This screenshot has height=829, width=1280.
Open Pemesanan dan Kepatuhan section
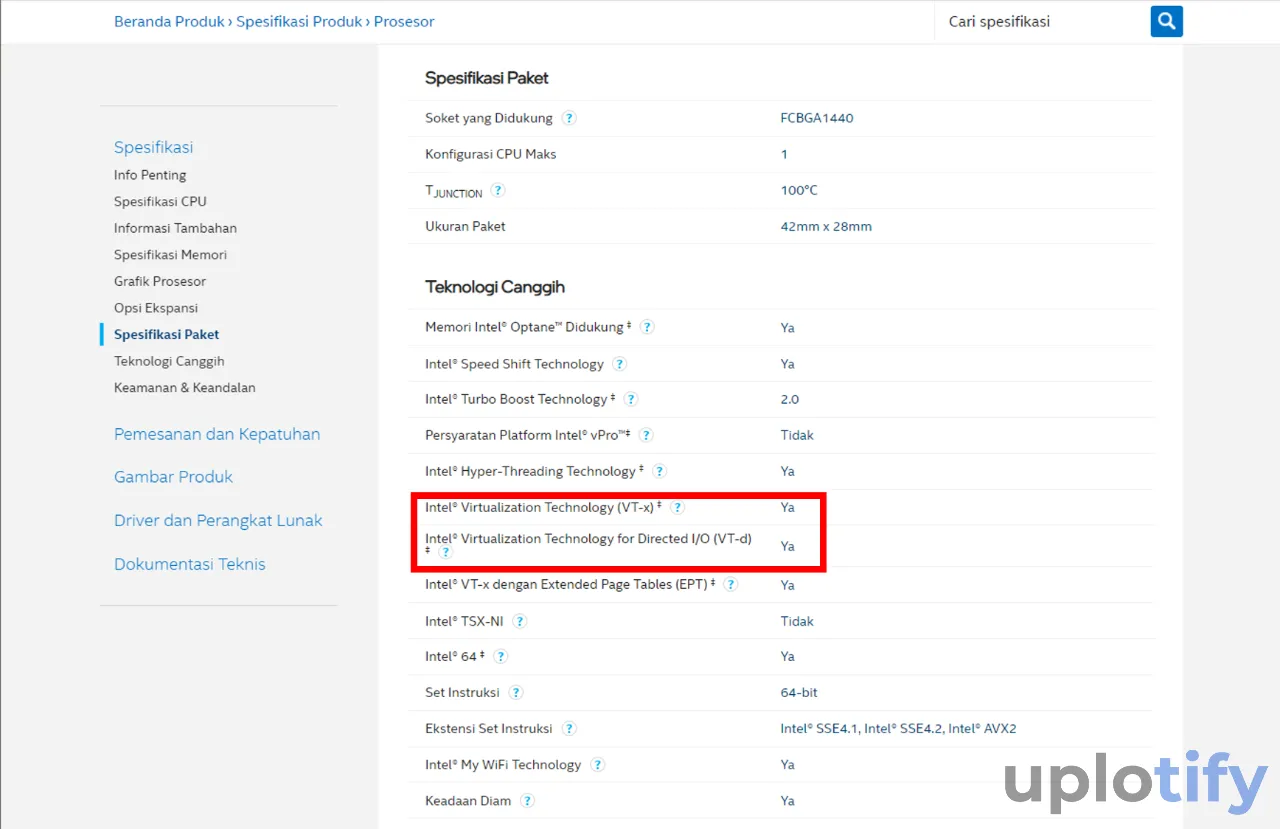(x=217, y=434)
